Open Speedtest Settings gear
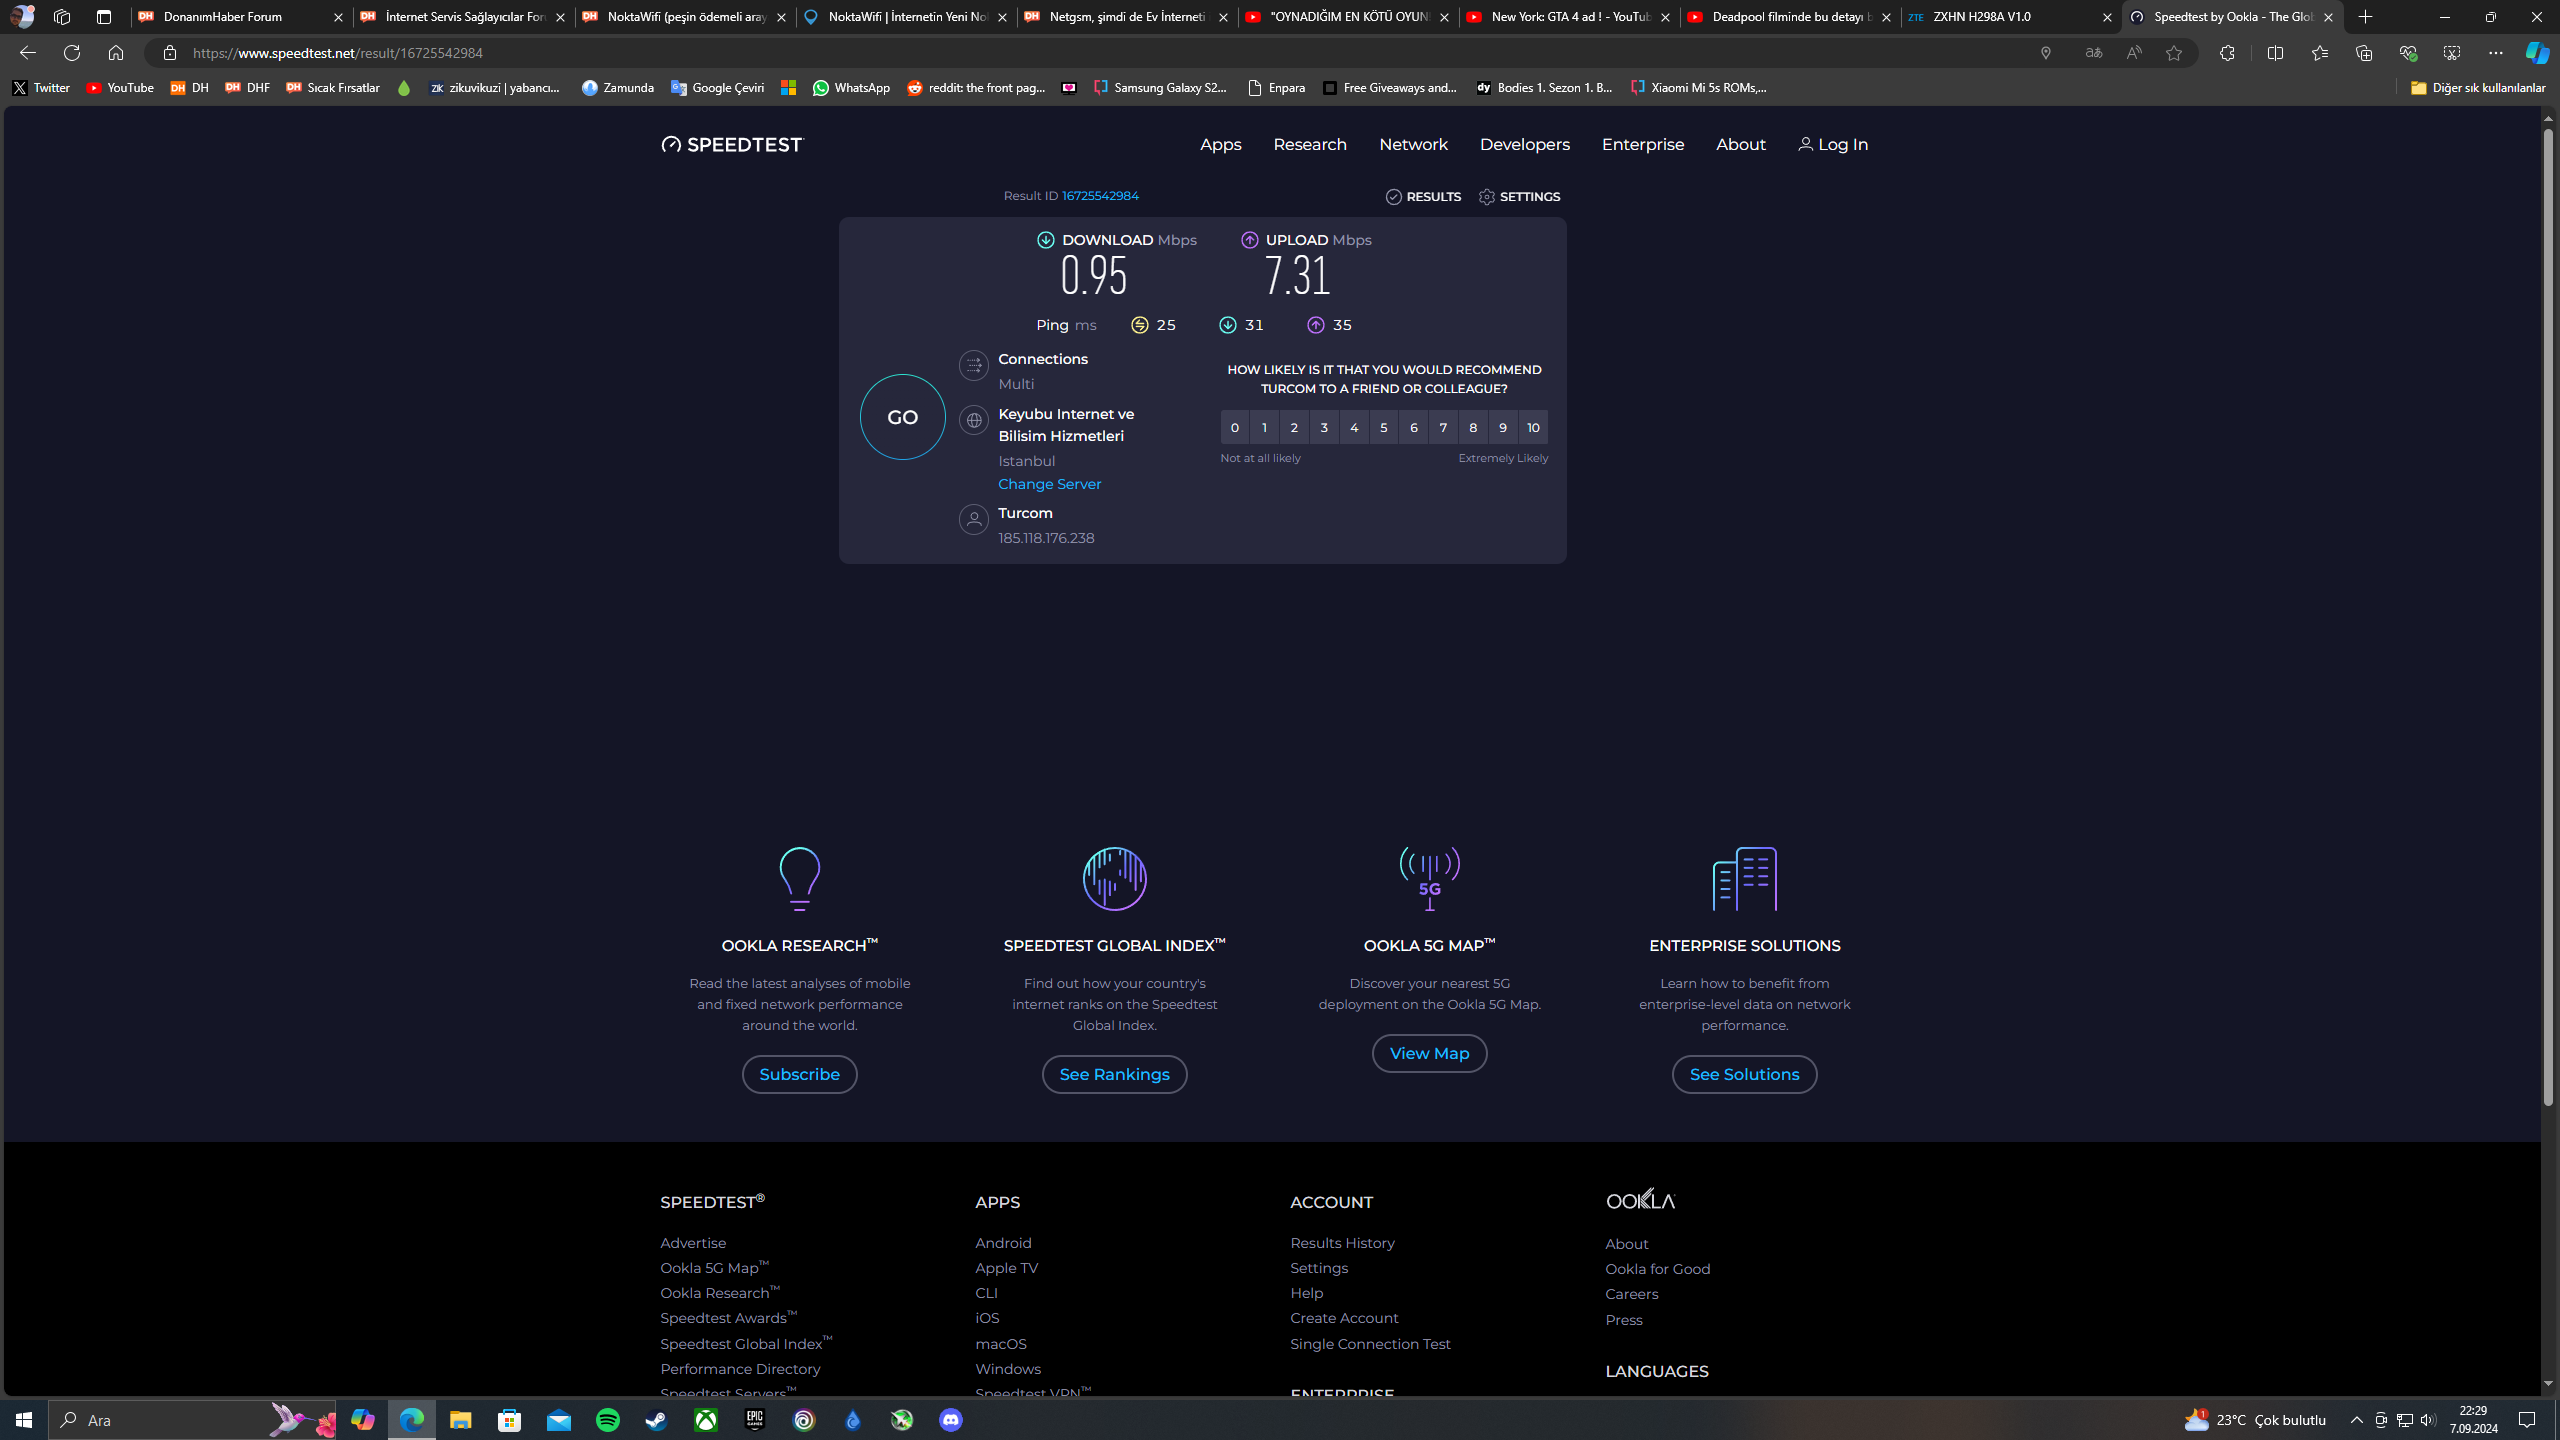Screen dimensions: 2560x1440 tap(1486, 197)
